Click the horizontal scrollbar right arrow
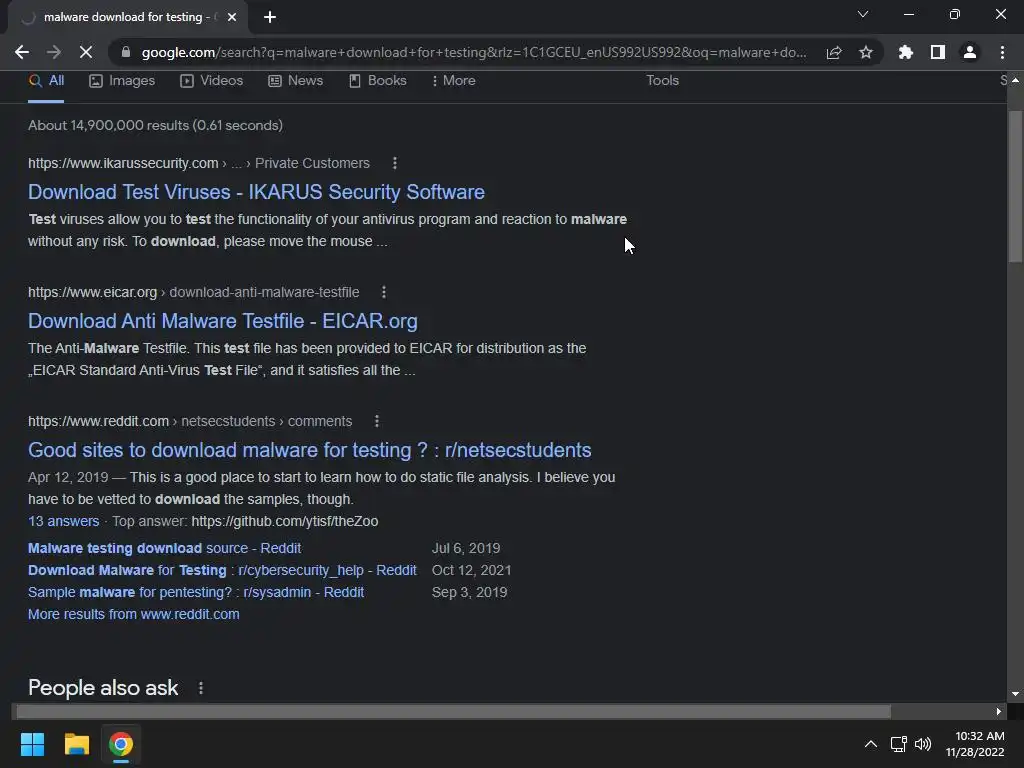 click(x=999, y=711)
